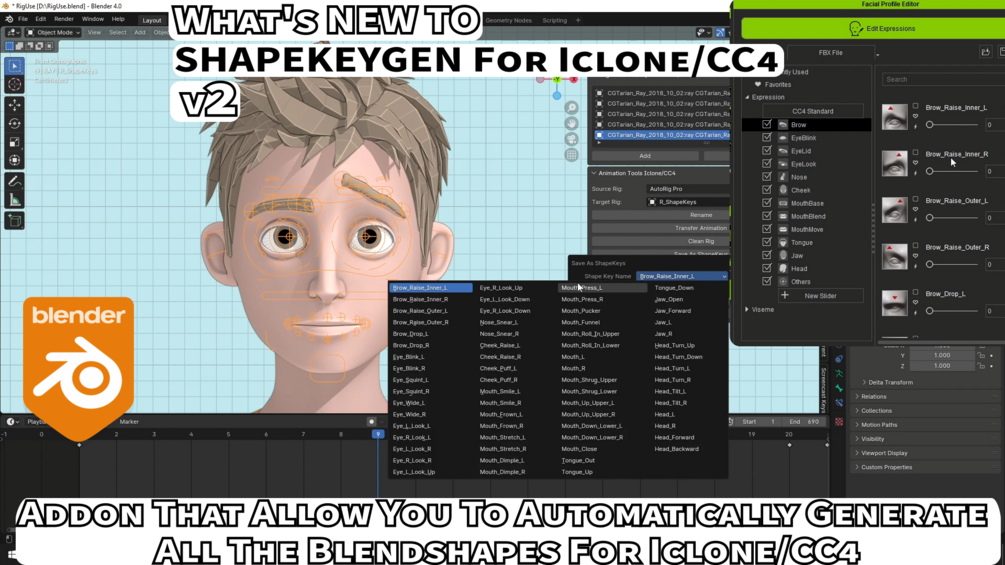This screenshot has height=565, width=1005.
Task: Open the Window menu
Action: [x=93, y=19]
